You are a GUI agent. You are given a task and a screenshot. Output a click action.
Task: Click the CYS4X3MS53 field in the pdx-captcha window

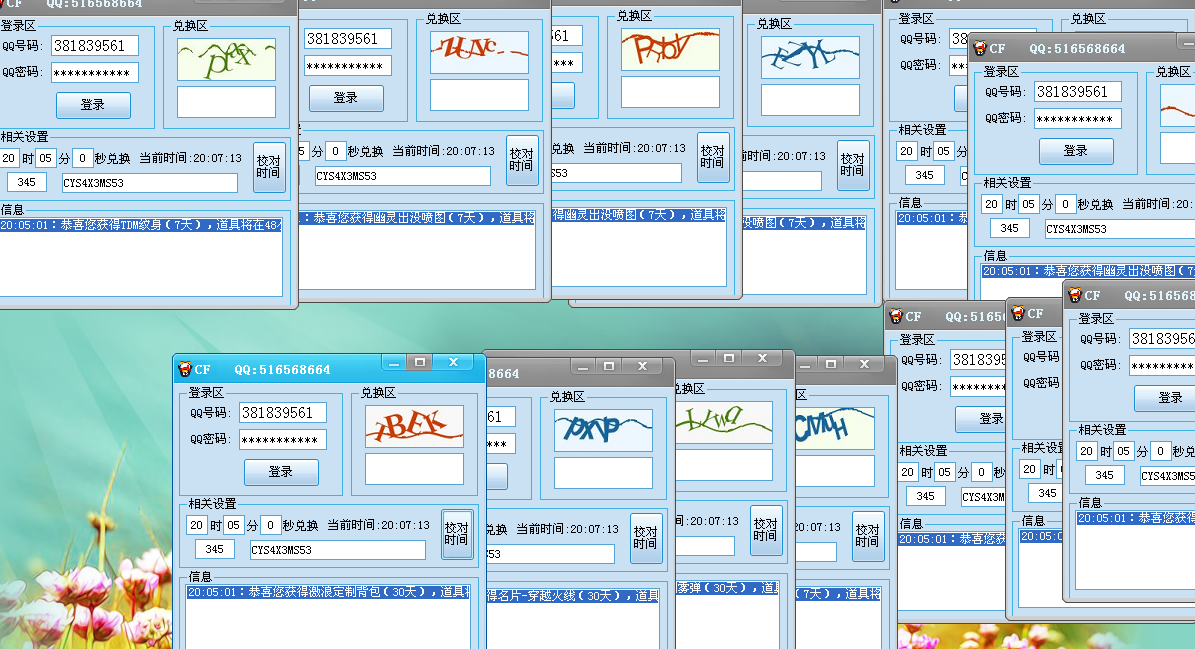click(150, 183)
